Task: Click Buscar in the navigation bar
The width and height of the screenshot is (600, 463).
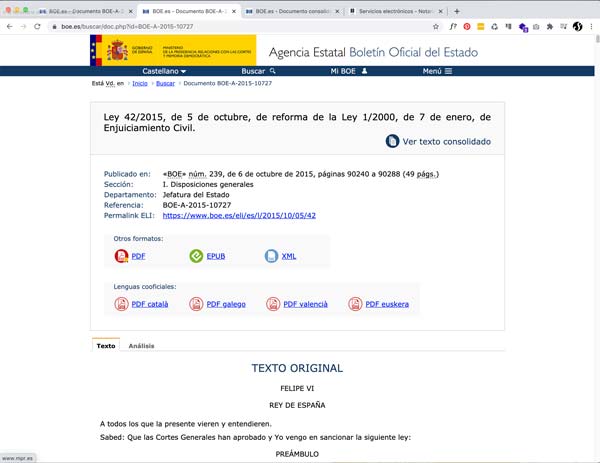Action: pyautogui.click(x=257, y=72)
